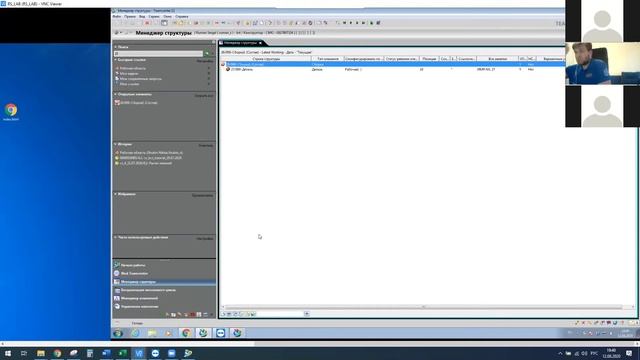Open the Мои сохраненные запросы quick link
Viewport: 640px width, 360px height.
point(140,79)
